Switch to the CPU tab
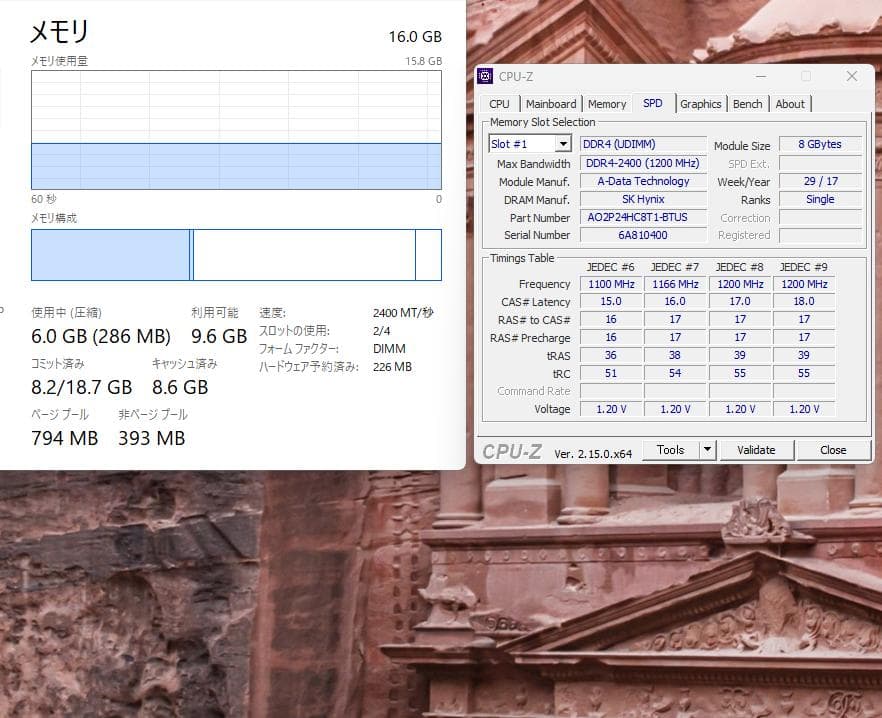This screenshot has height=718, width=882. coord(499,103)
